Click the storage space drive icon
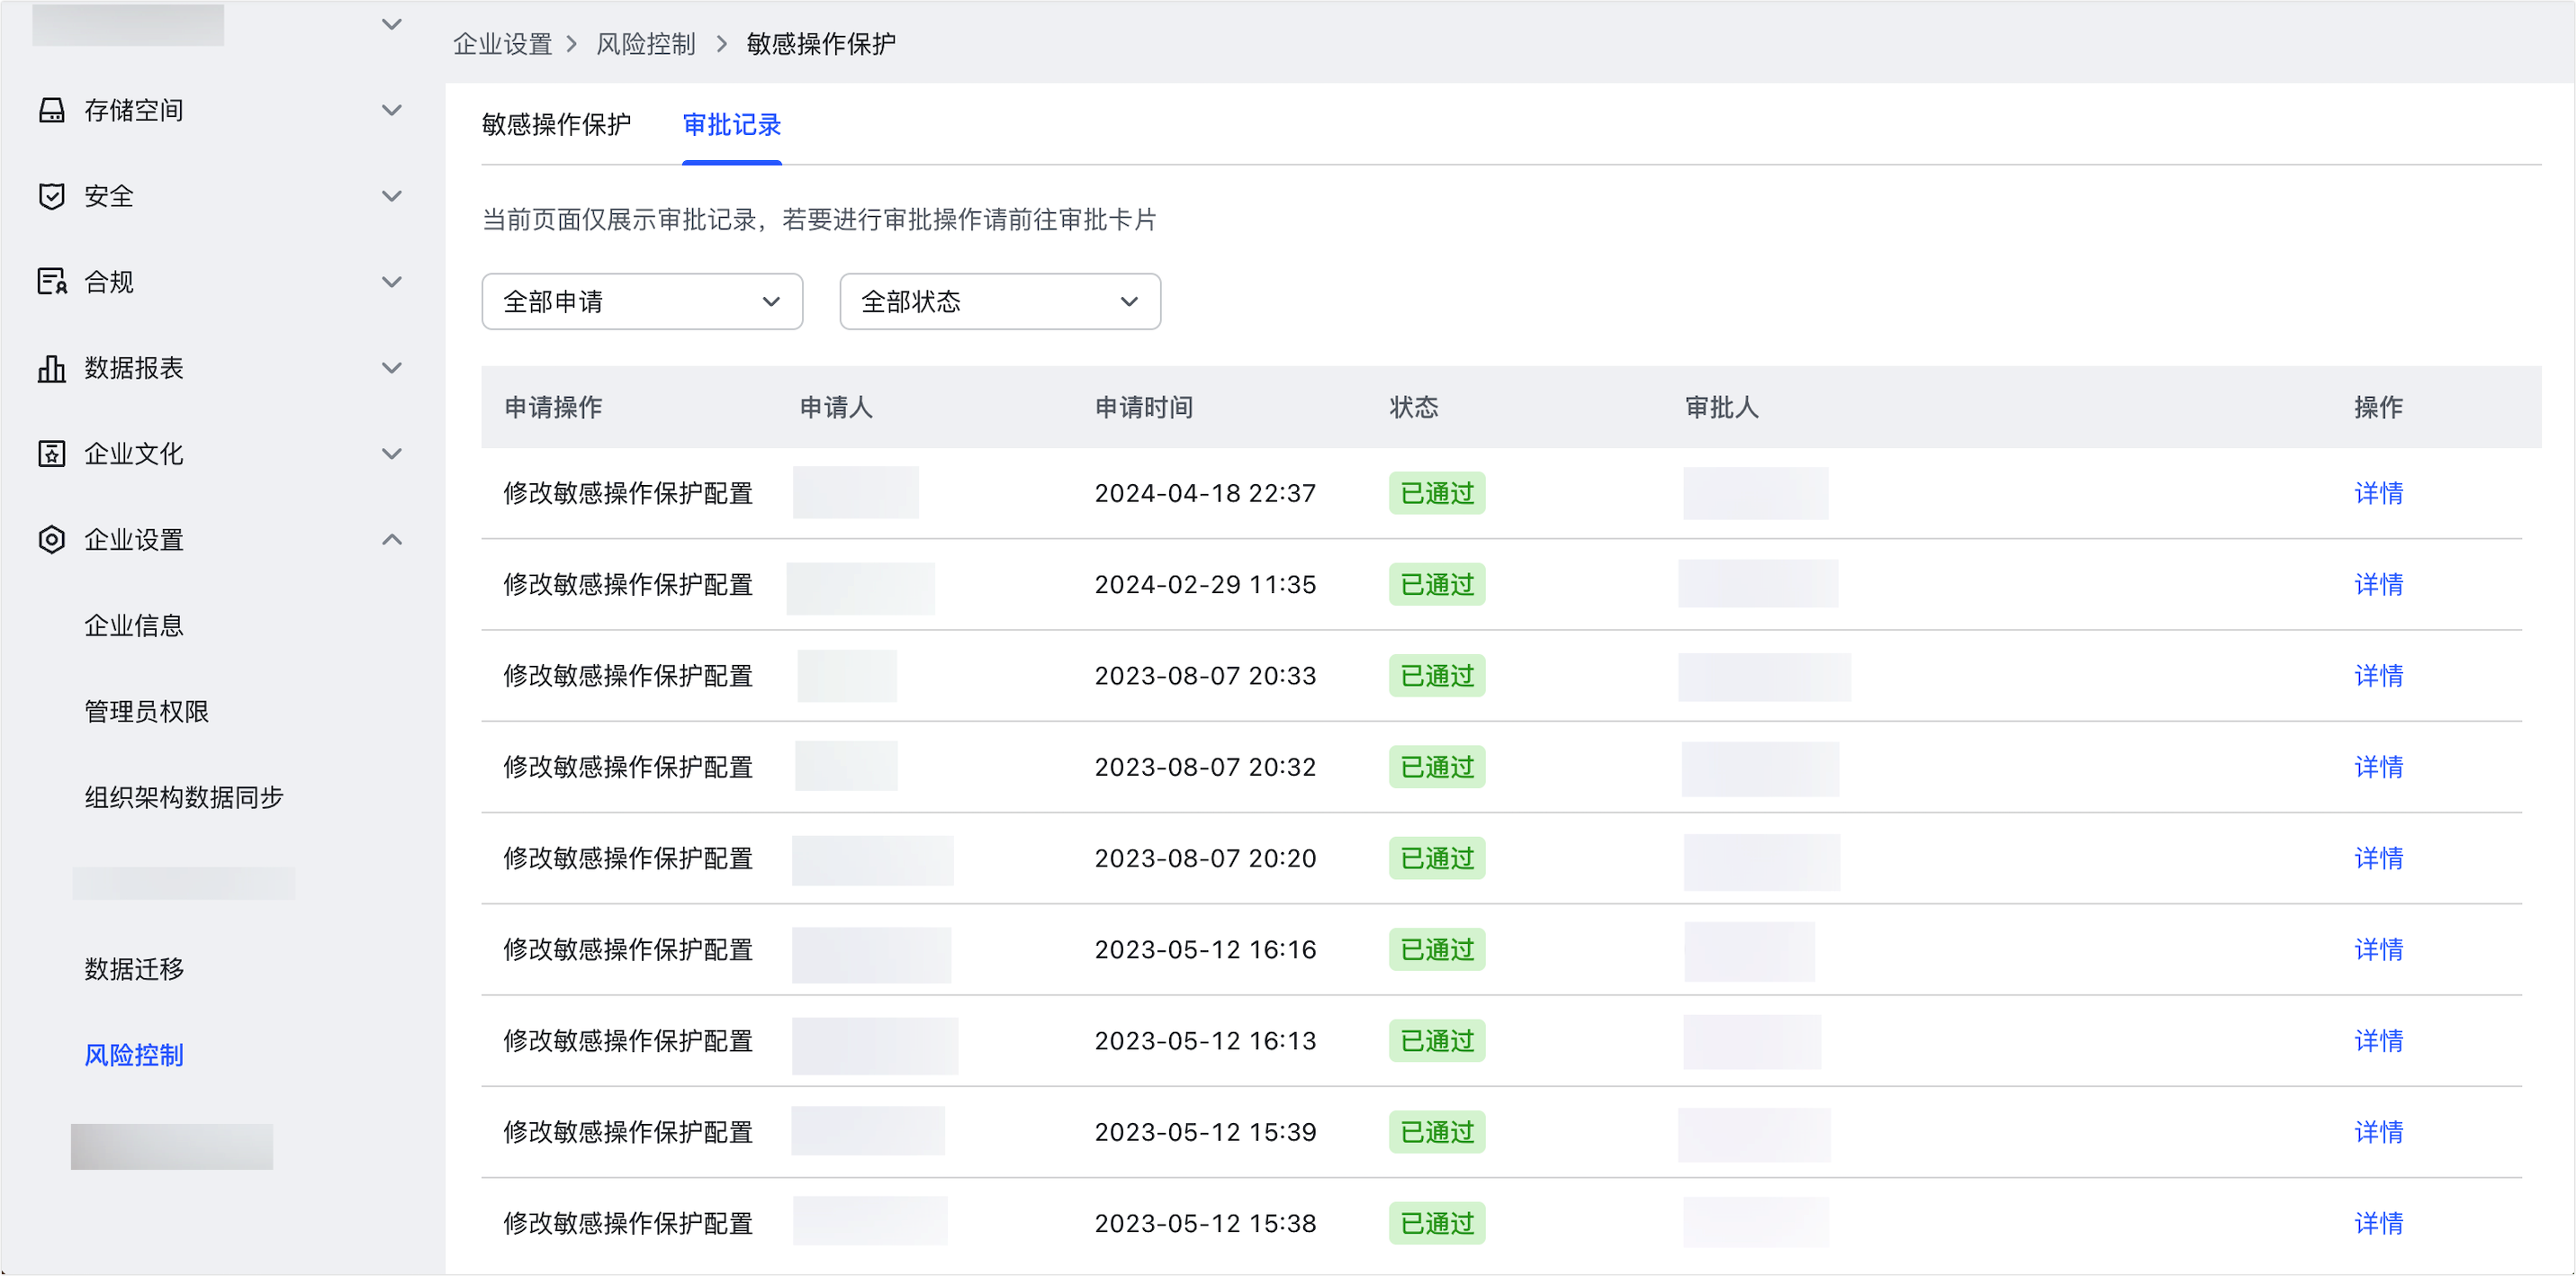This screenshot has width=2576, height=1276. tap(52, 110)
